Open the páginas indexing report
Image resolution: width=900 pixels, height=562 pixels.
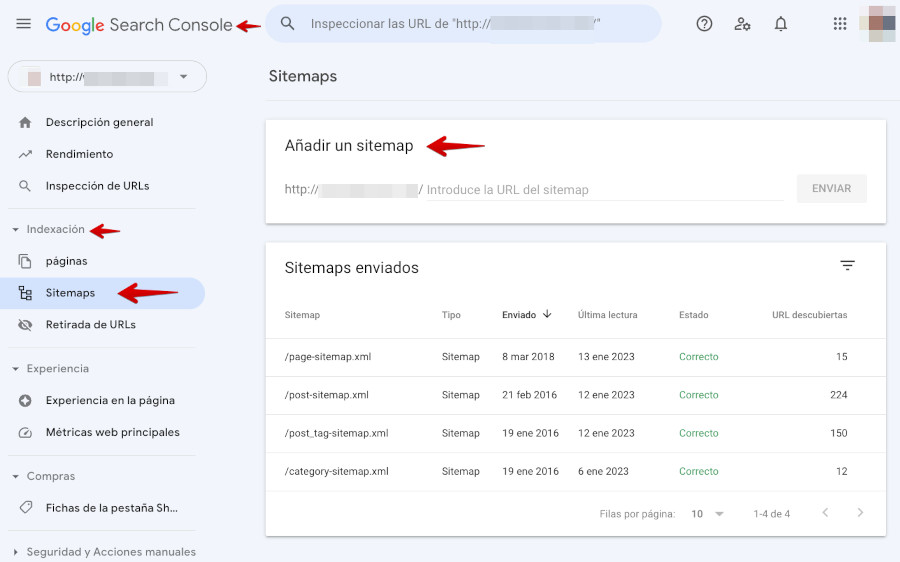pos(67,261)
